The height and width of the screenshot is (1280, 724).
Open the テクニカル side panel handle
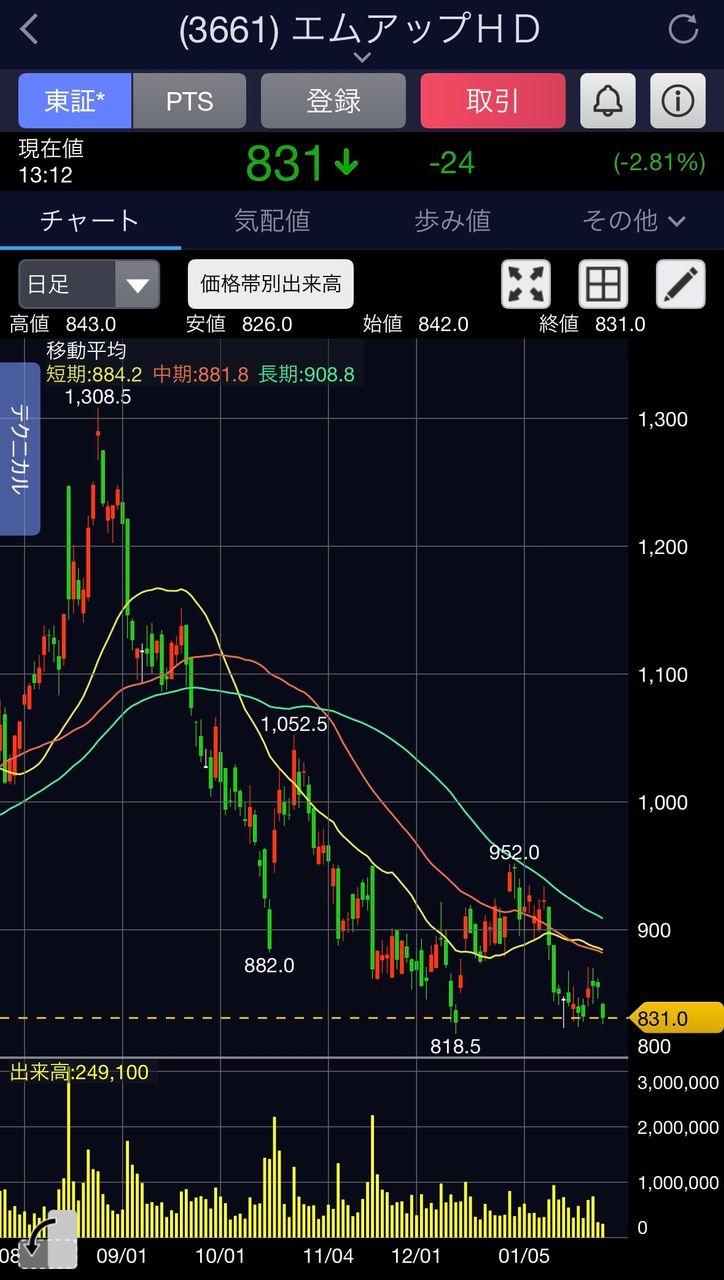[19, 449]
